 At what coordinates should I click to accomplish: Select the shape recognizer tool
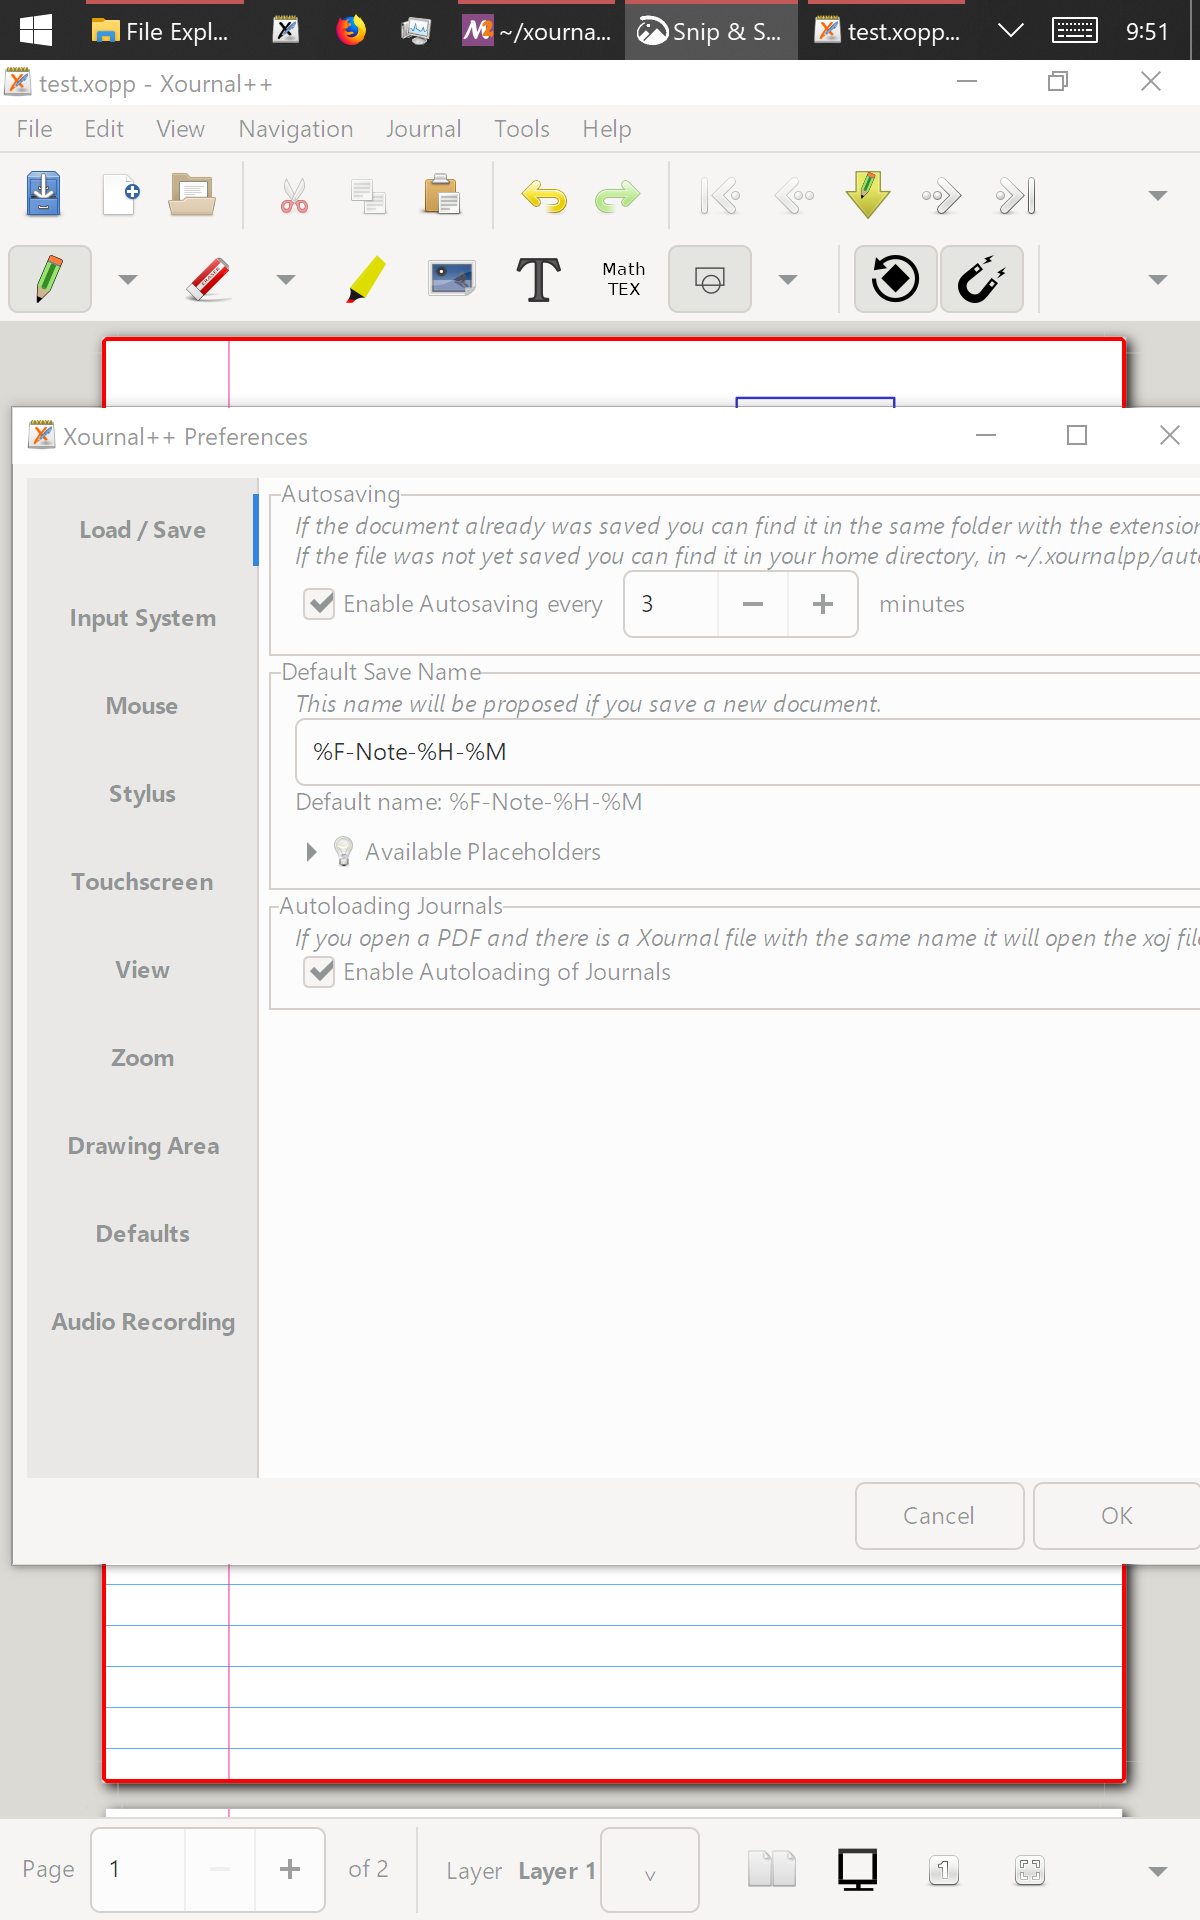click(x=710, y=279)
